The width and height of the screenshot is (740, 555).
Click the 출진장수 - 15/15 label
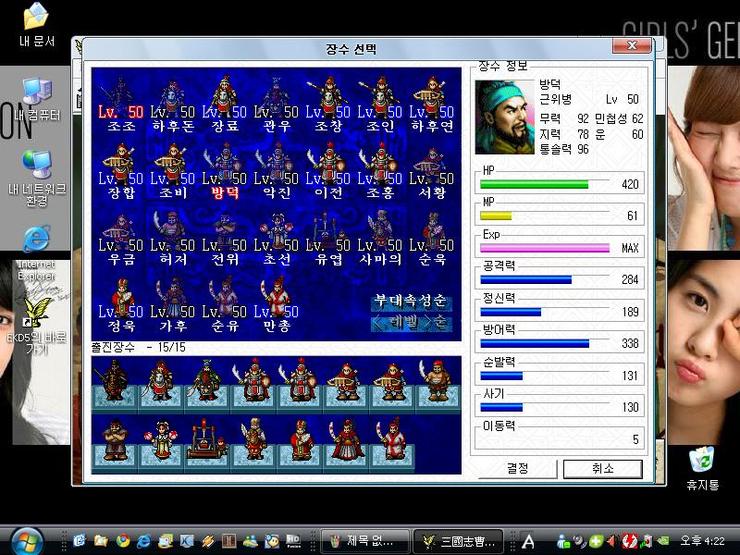(138, 347)
